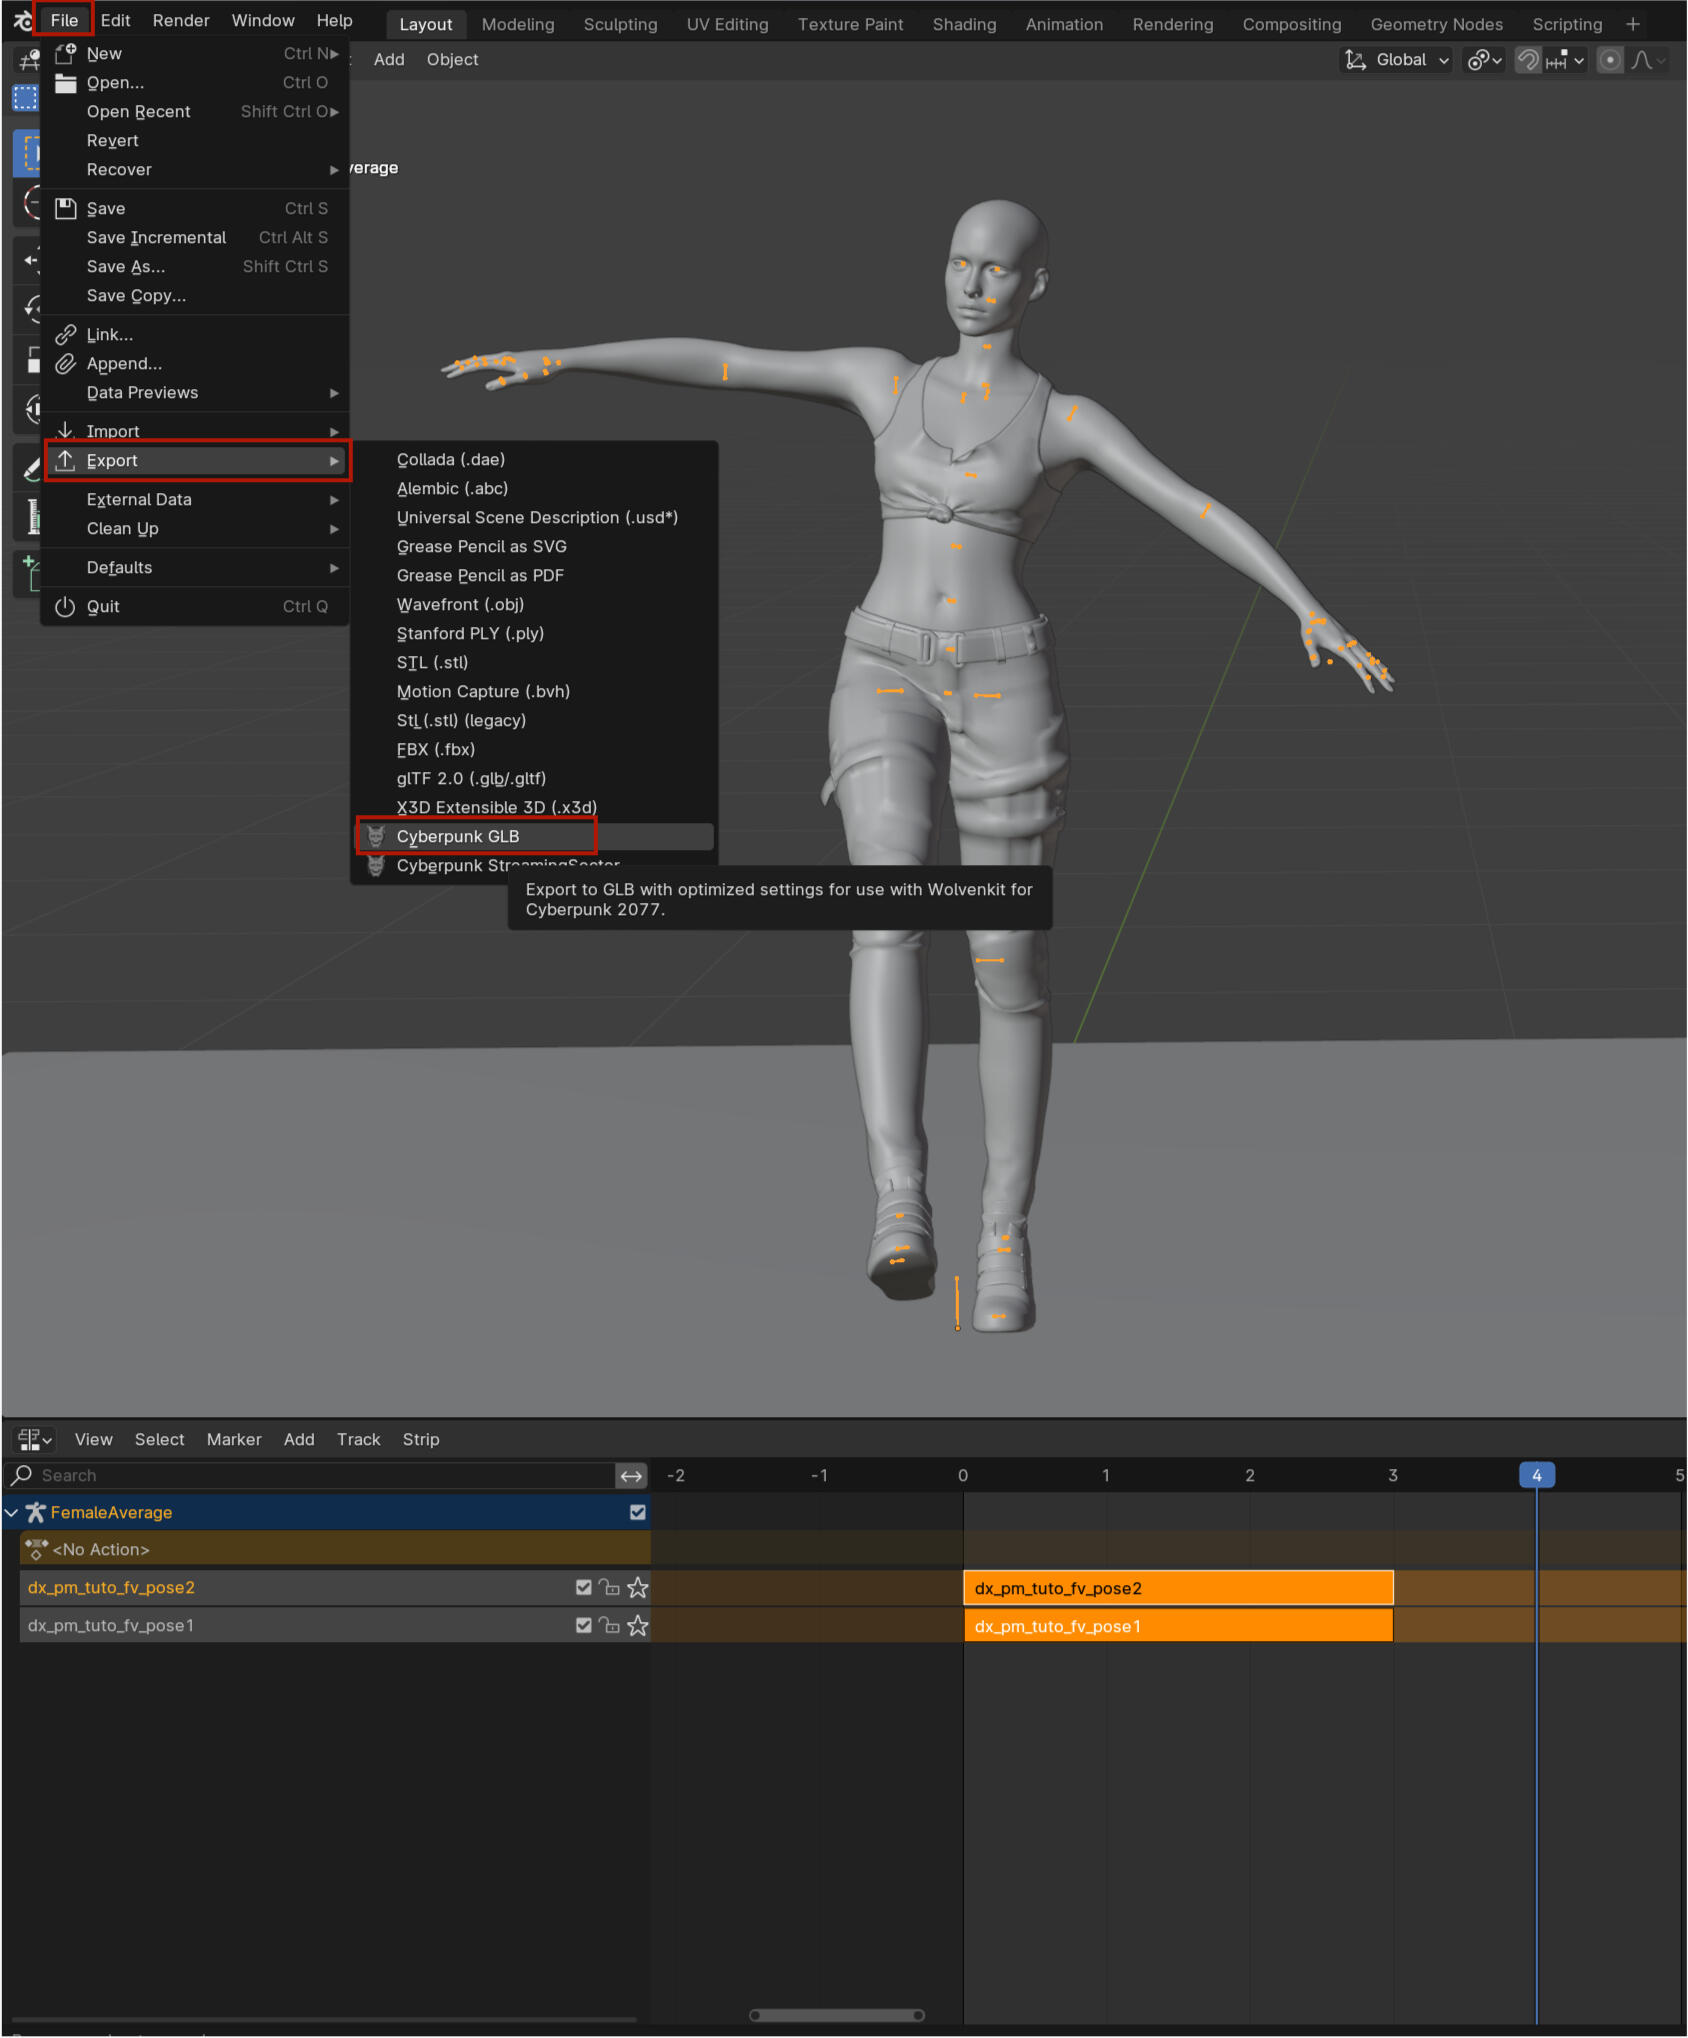Choose Cyberpunk GLB from Export submenu

458,836
